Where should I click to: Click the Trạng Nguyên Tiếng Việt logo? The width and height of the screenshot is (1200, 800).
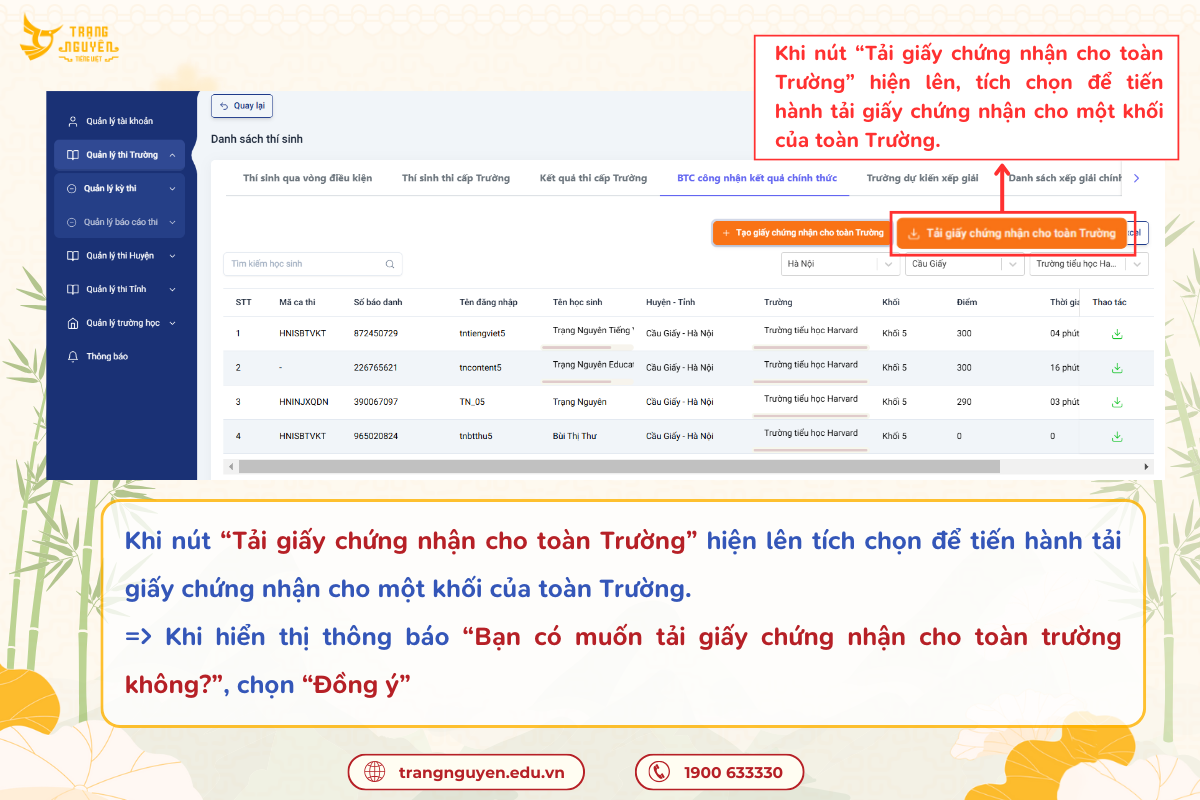click(70, 40)
